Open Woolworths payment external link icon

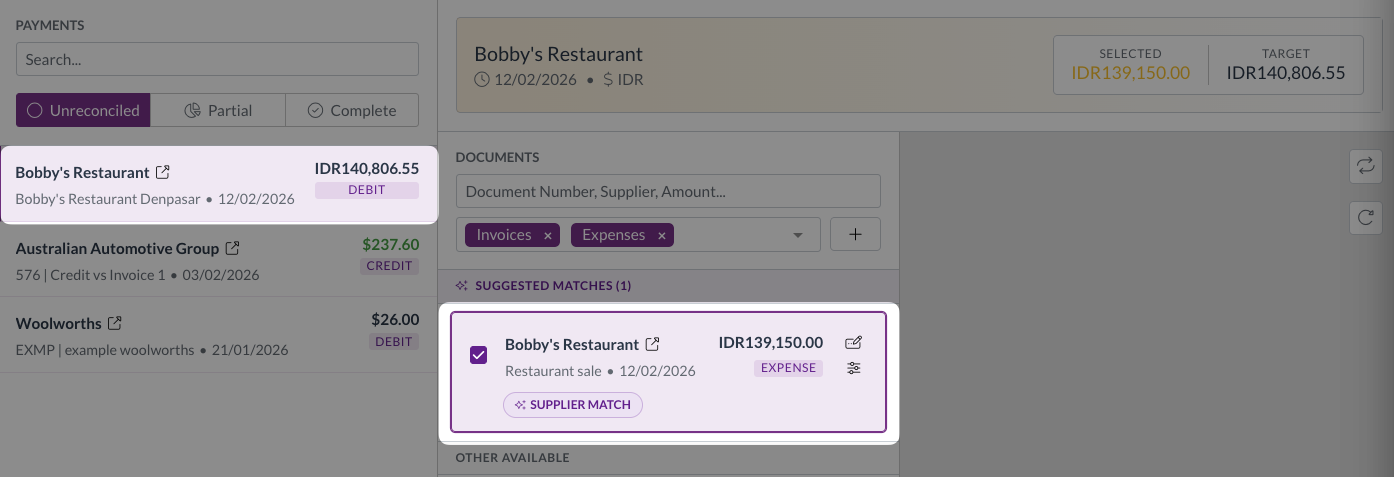tap(115, 324)
